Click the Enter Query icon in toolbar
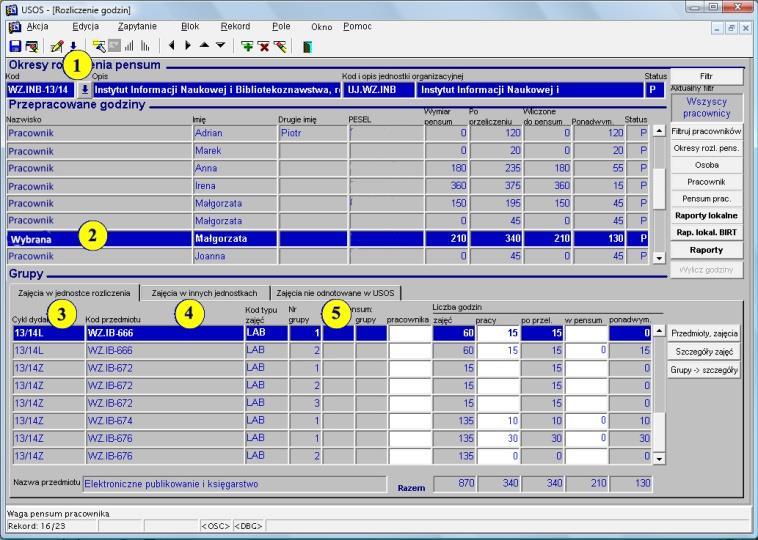Viewport: 758px width, 540px height. tap(99, 46)
